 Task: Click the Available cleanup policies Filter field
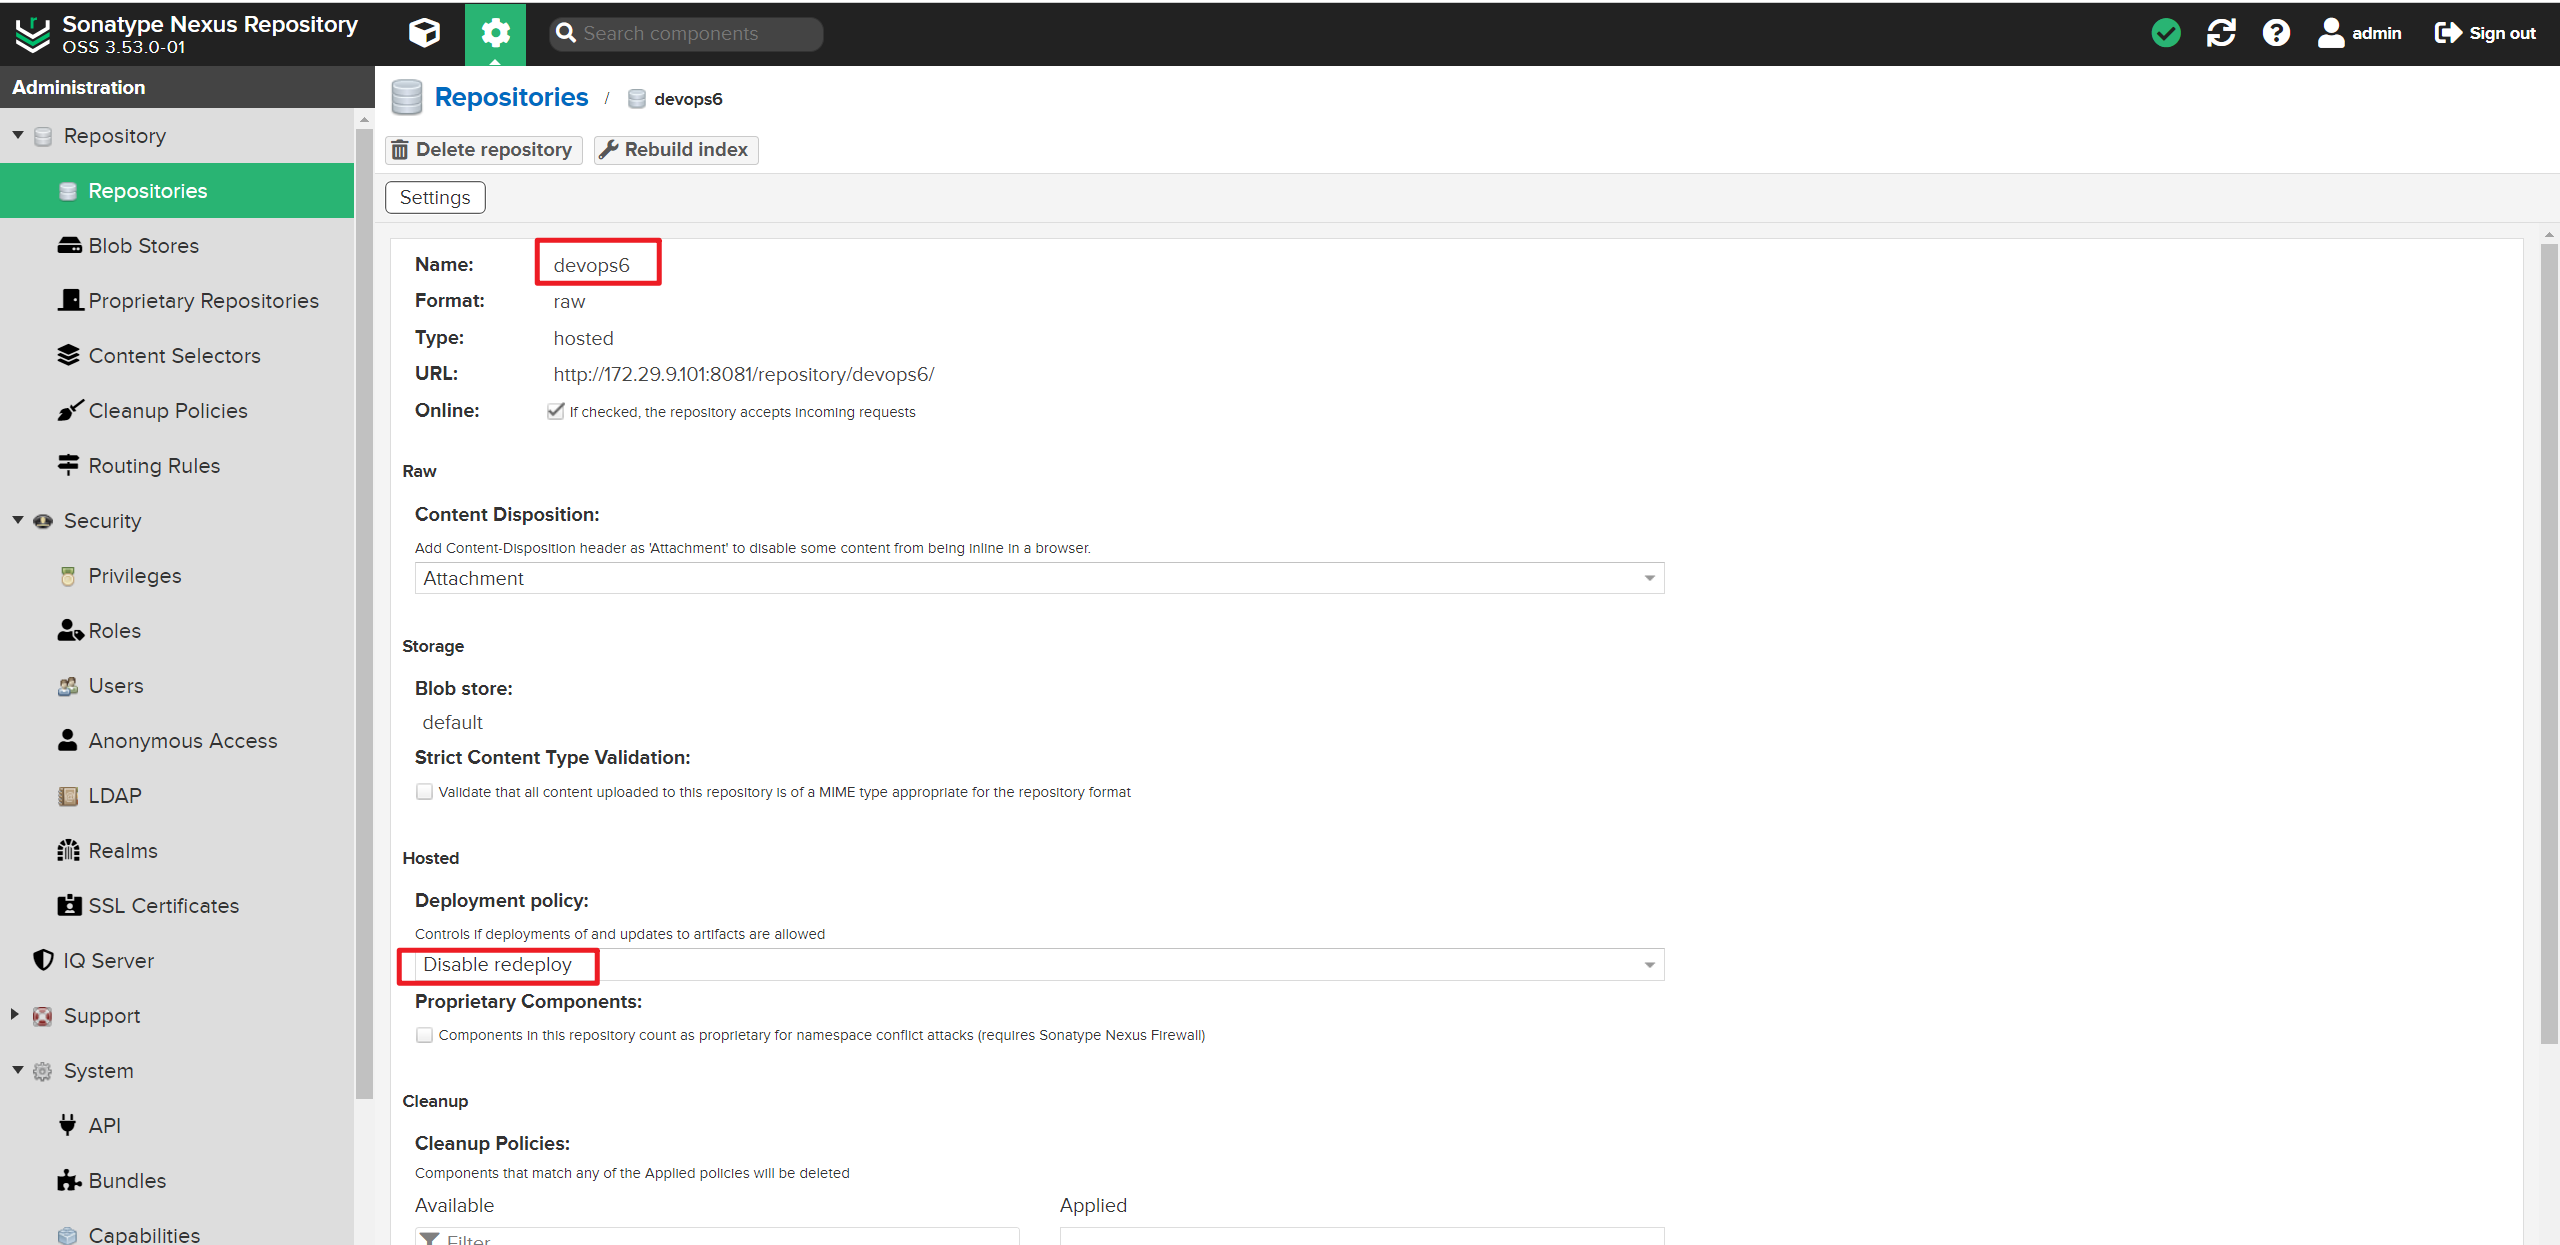[717, 1237]
